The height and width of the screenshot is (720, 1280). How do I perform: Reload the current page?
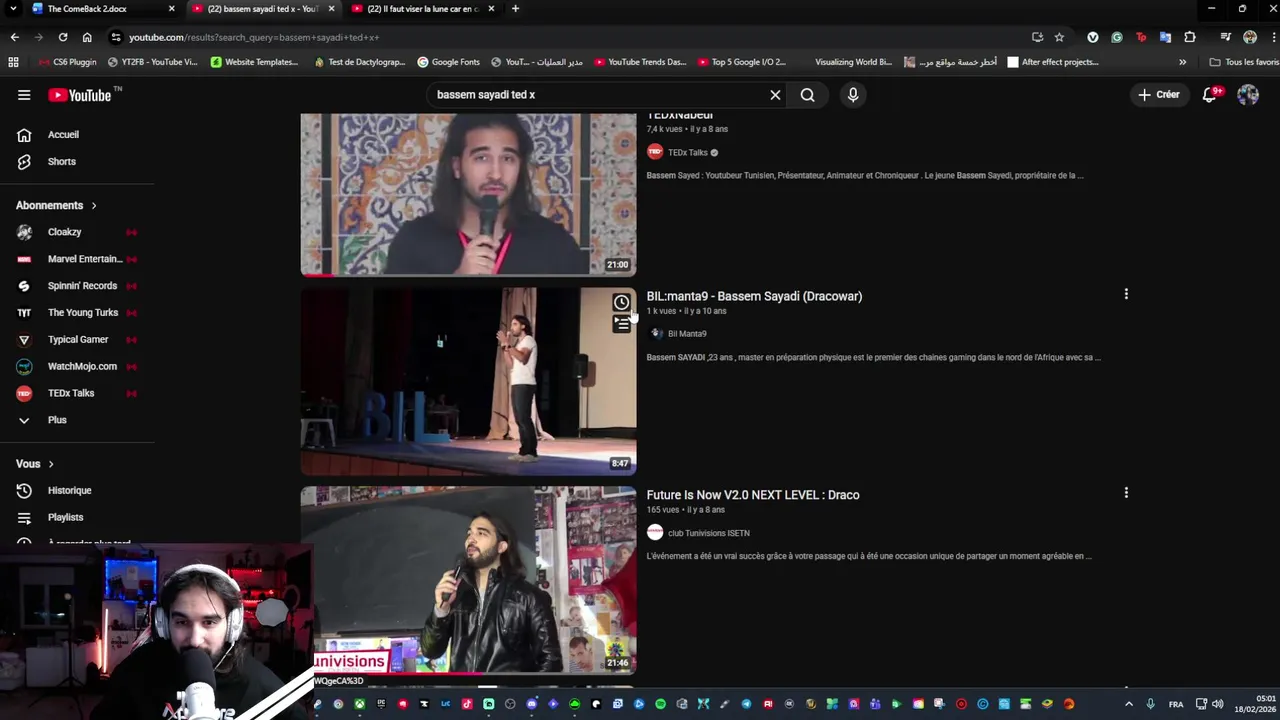click(63, 38)
